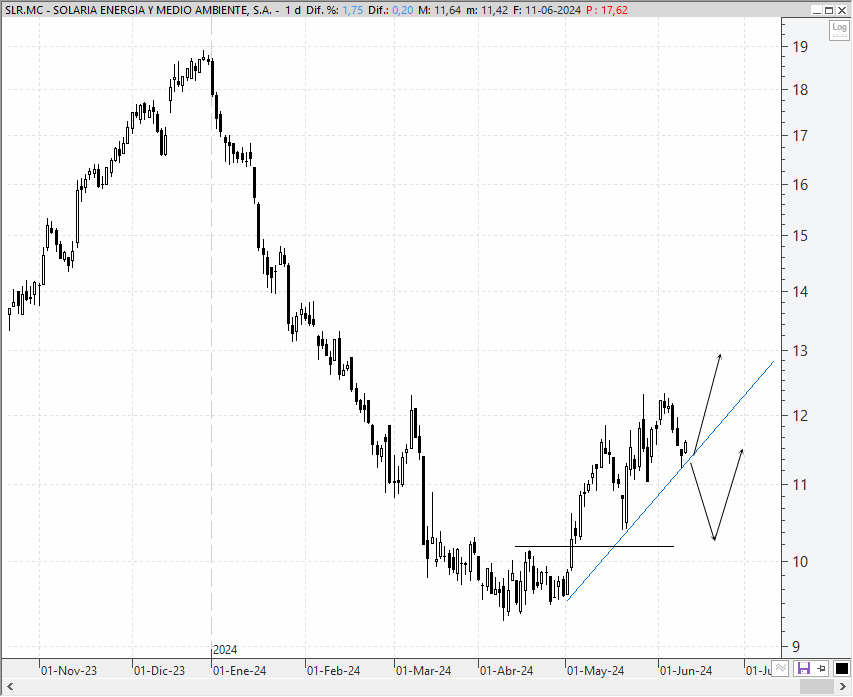Click the Dif. value 0,20
Image resolution: width=853 pixels, height=697 pixels.
click(403, 10)
